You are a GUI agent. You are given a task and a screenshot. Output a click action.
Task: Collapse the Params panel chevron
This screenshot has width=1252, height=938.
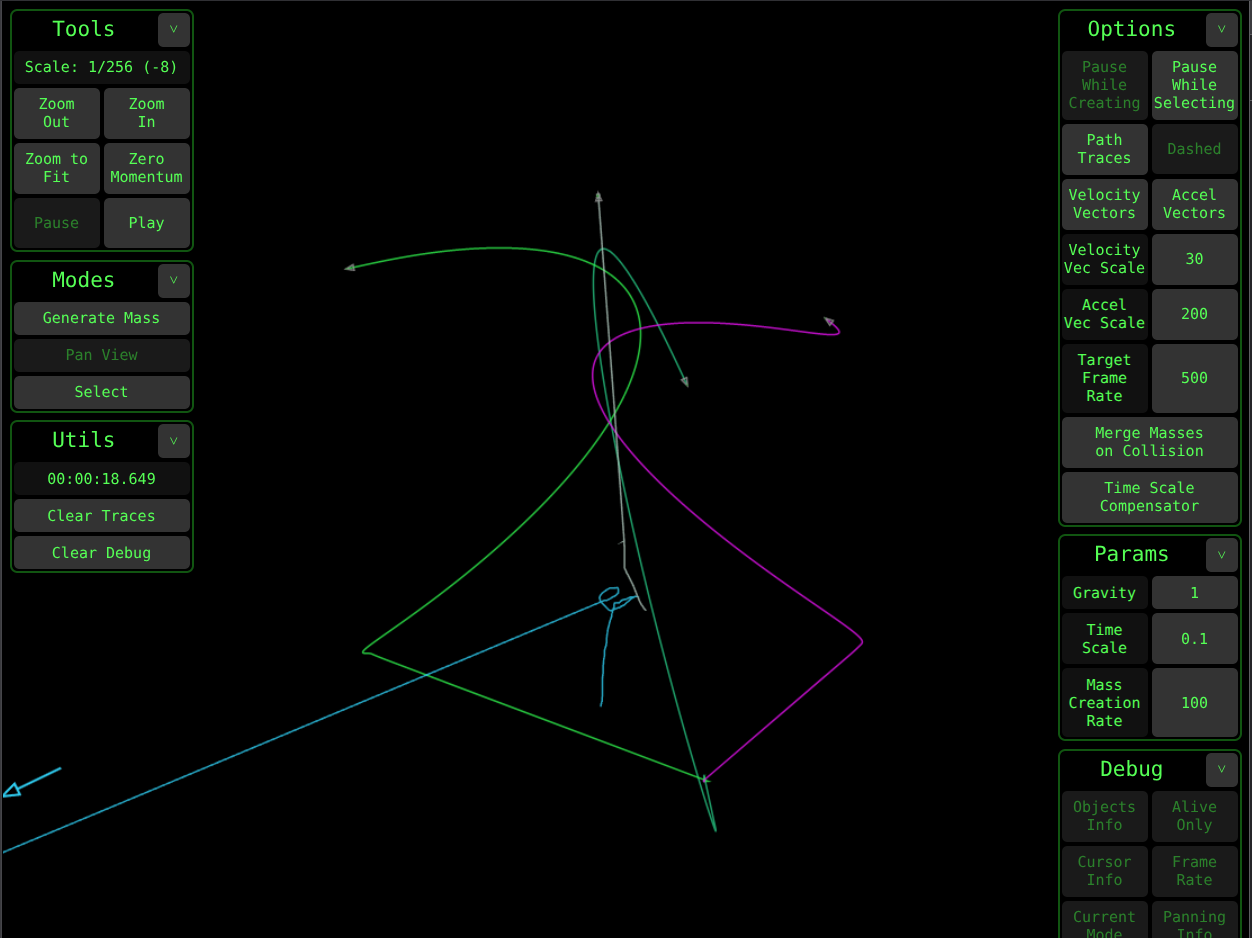point(1221,555)
